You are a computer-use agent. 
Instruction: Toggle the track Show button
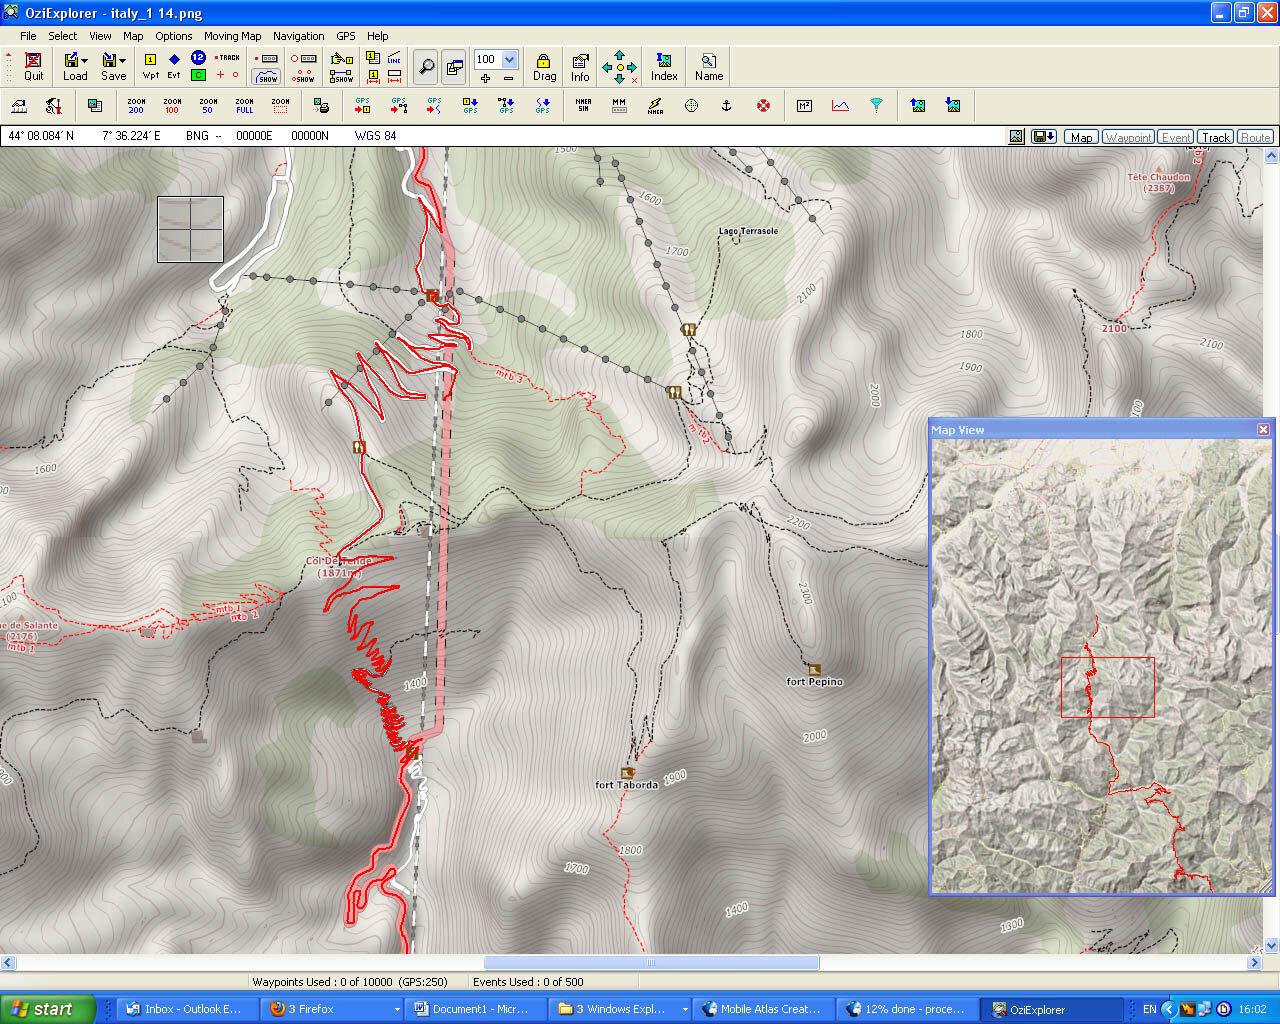[267, 76]
